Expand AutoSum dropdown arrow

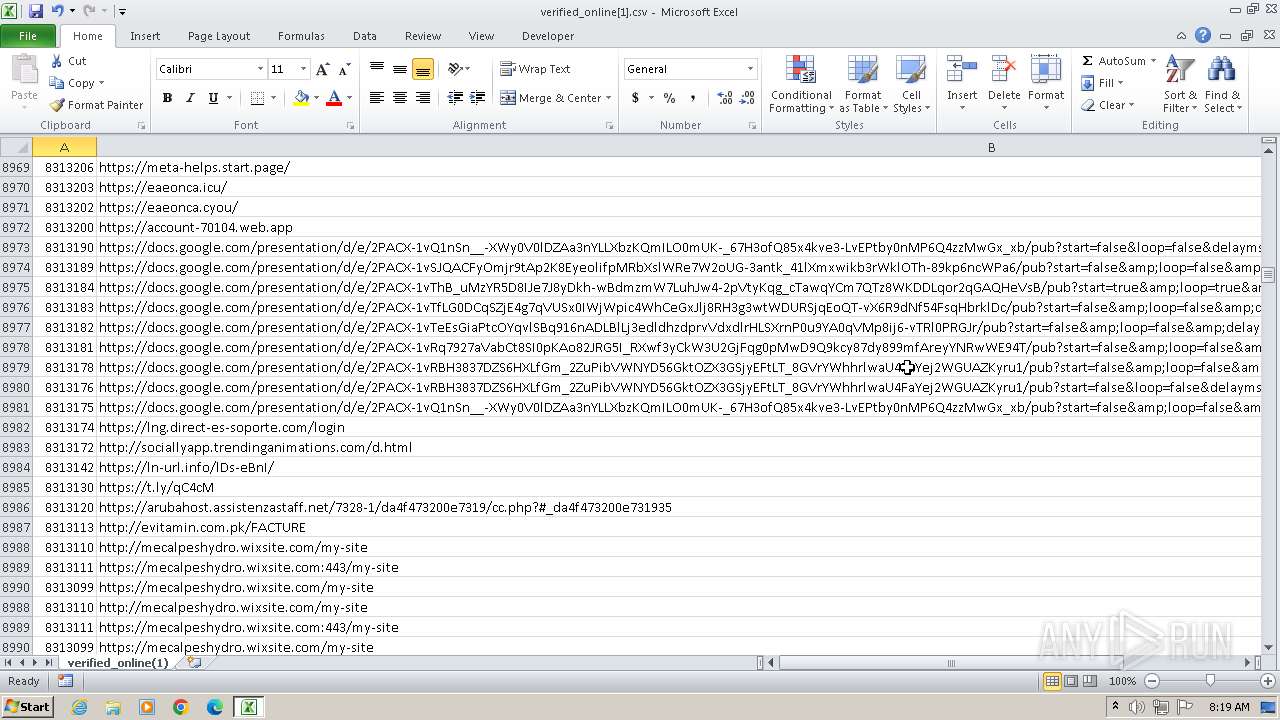(x=1153, y=61)
